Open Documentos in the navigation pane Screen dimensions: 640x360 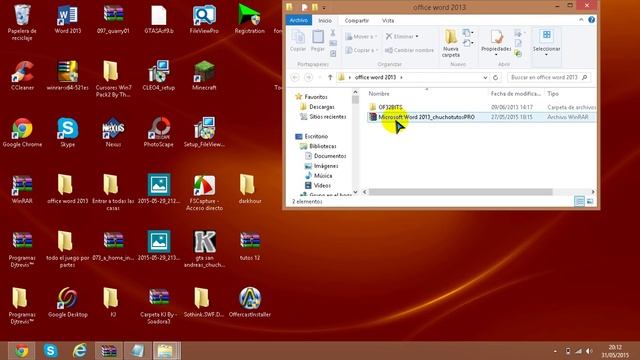coord(330,156)
